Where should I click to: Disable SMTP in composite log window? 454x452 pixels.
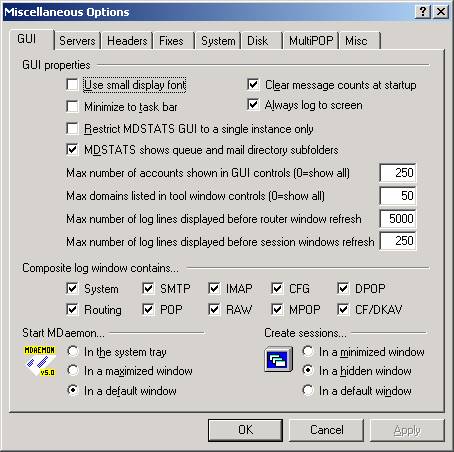pyautogui.click(x=148, y=288)
